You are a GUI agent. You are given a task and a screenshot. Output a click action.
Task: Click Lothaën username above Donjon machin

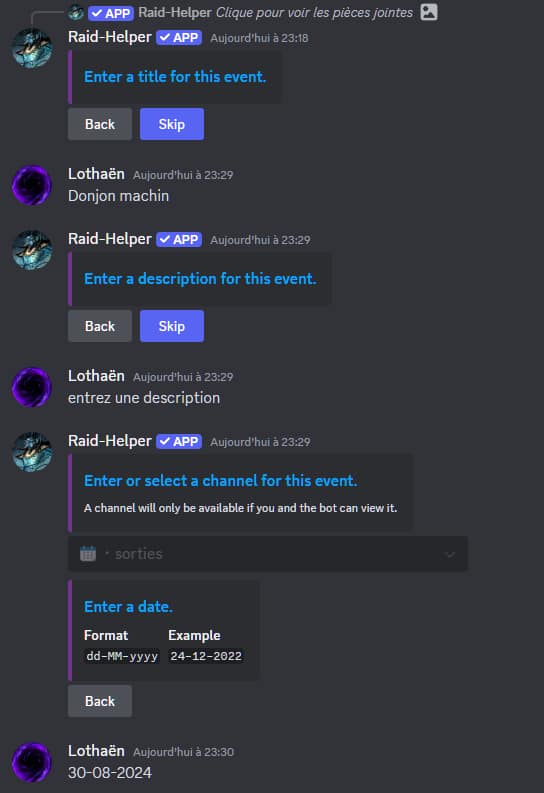96,174
